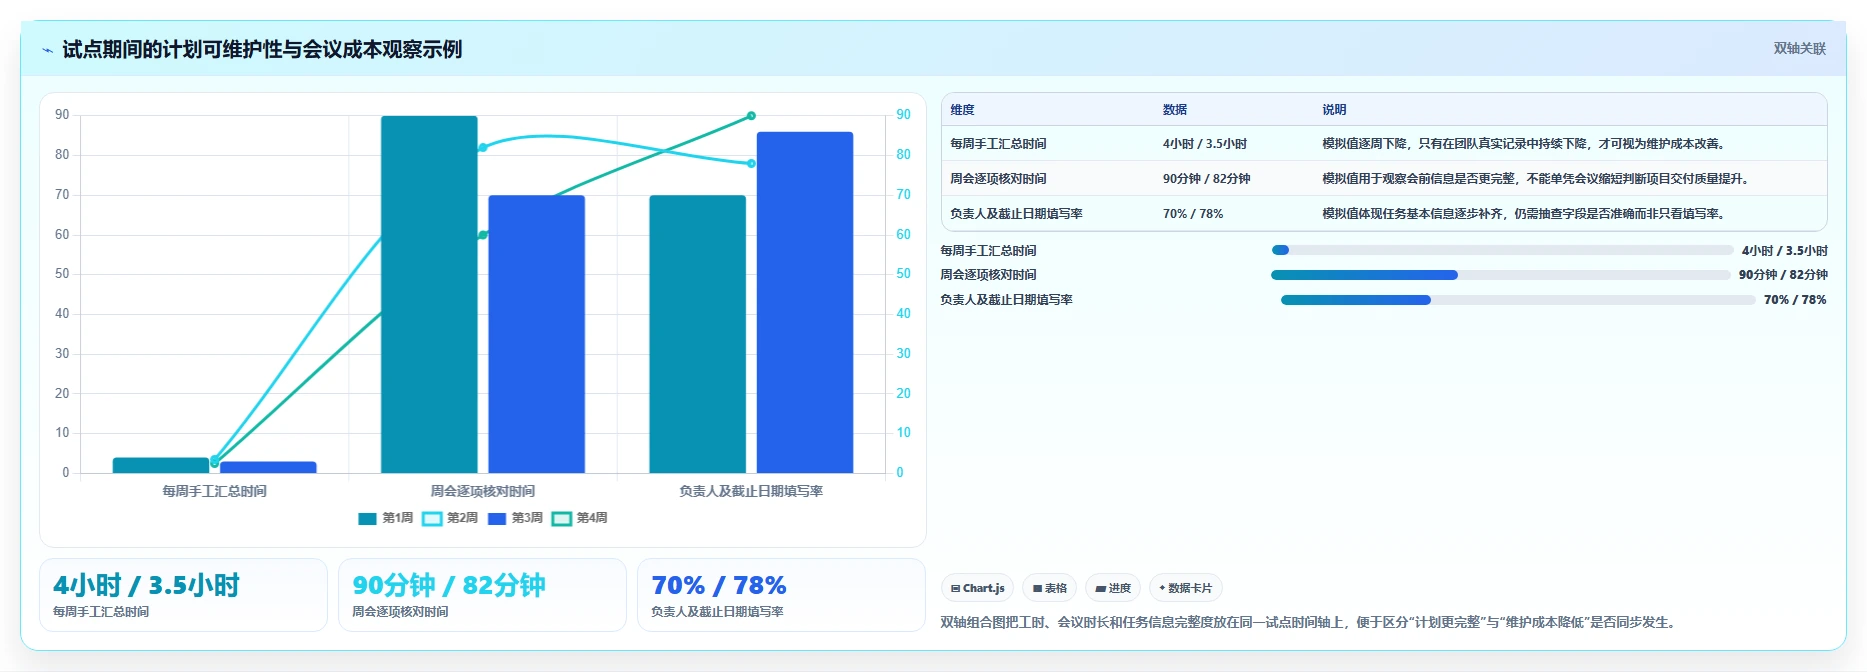The width and height of the screenshot is (1867, 672).
Task: Click the 数据 column header
Action: pyautogui.click(x=1175, y=110)
